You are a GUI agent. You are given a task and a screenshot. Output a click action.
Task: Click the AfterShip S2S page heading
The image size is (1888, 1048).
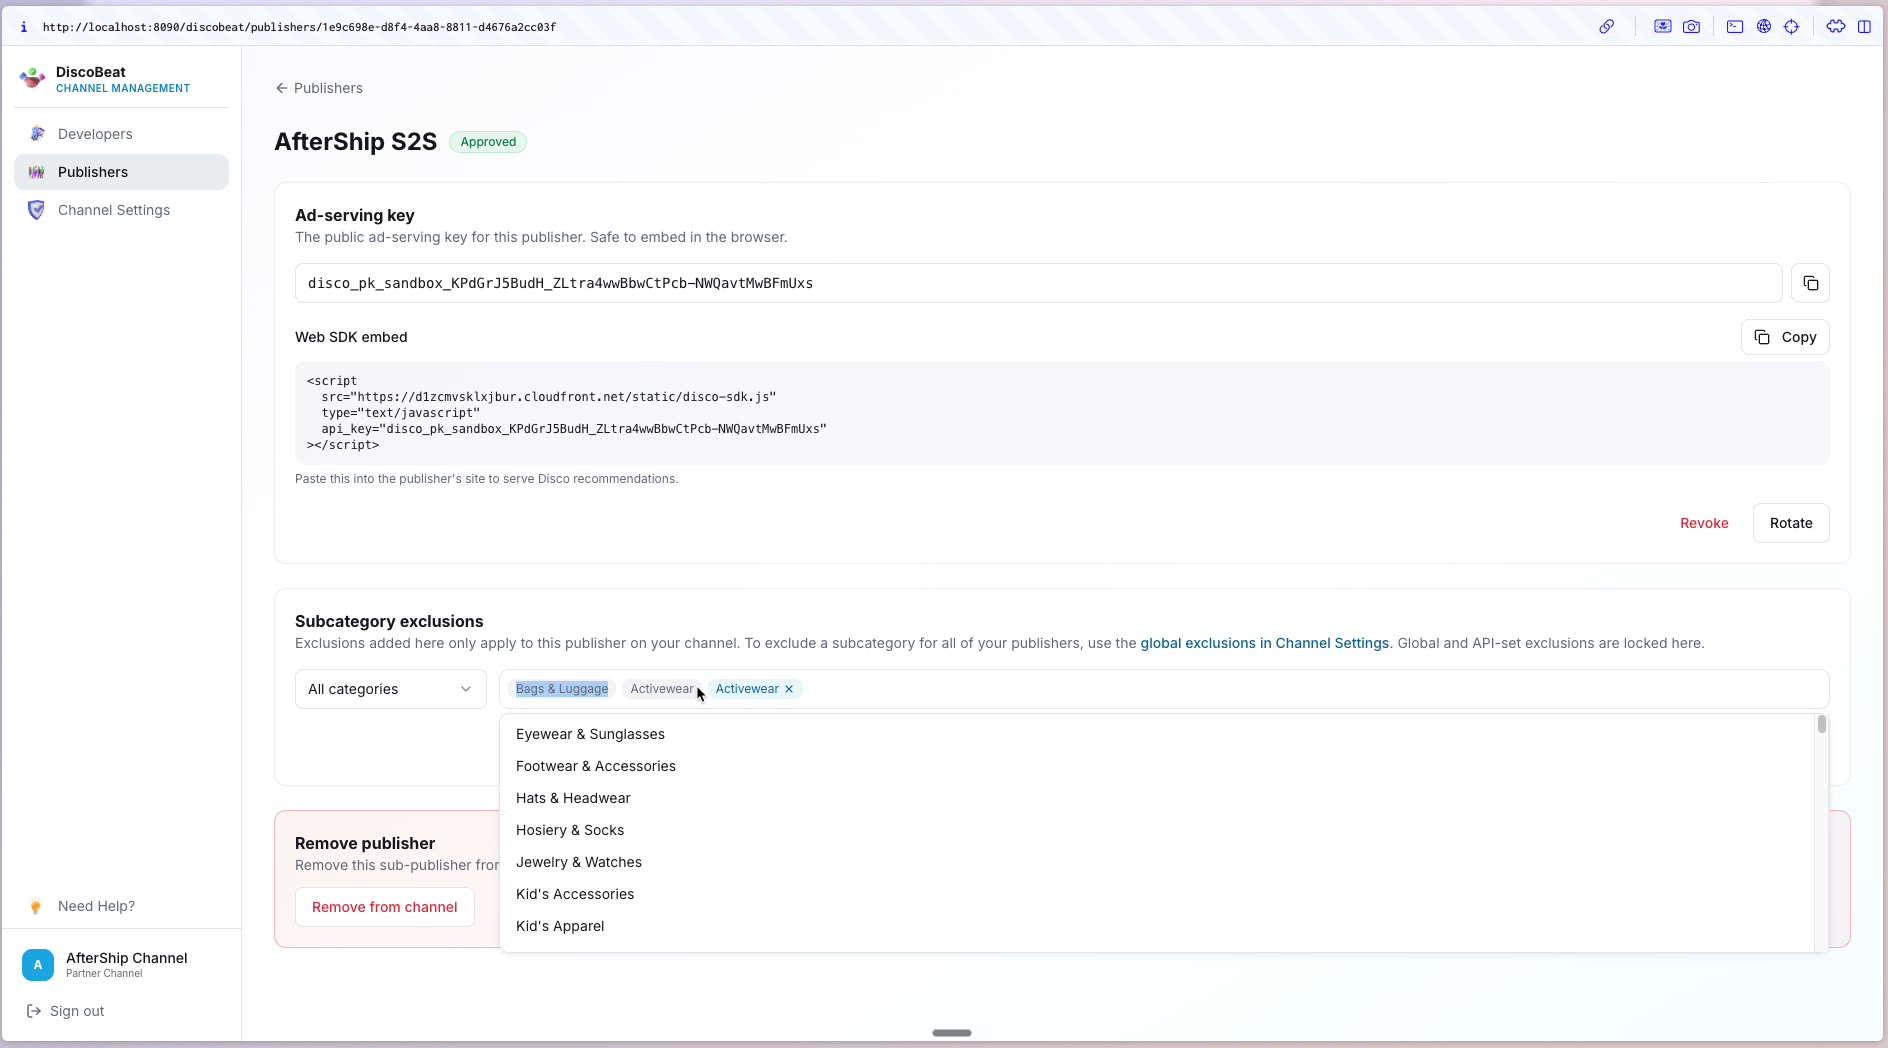click(x=356, y=142)
